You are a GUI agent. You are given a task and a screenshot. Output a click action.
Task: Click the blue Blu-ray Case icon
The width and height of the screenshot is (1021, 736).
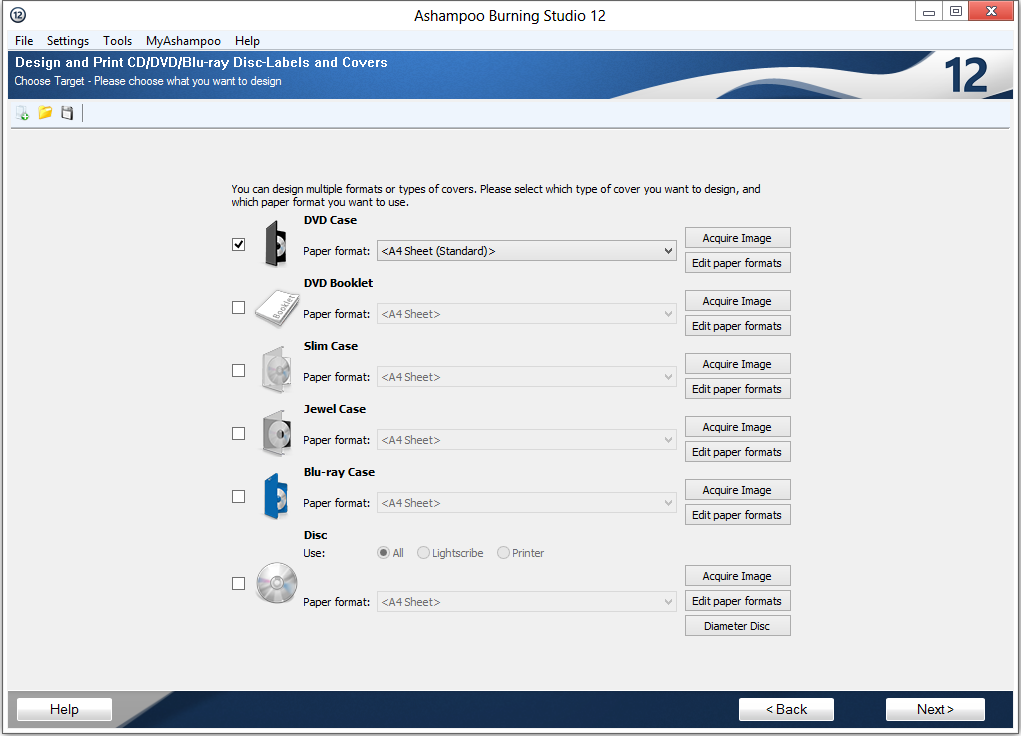pos(276,496)
